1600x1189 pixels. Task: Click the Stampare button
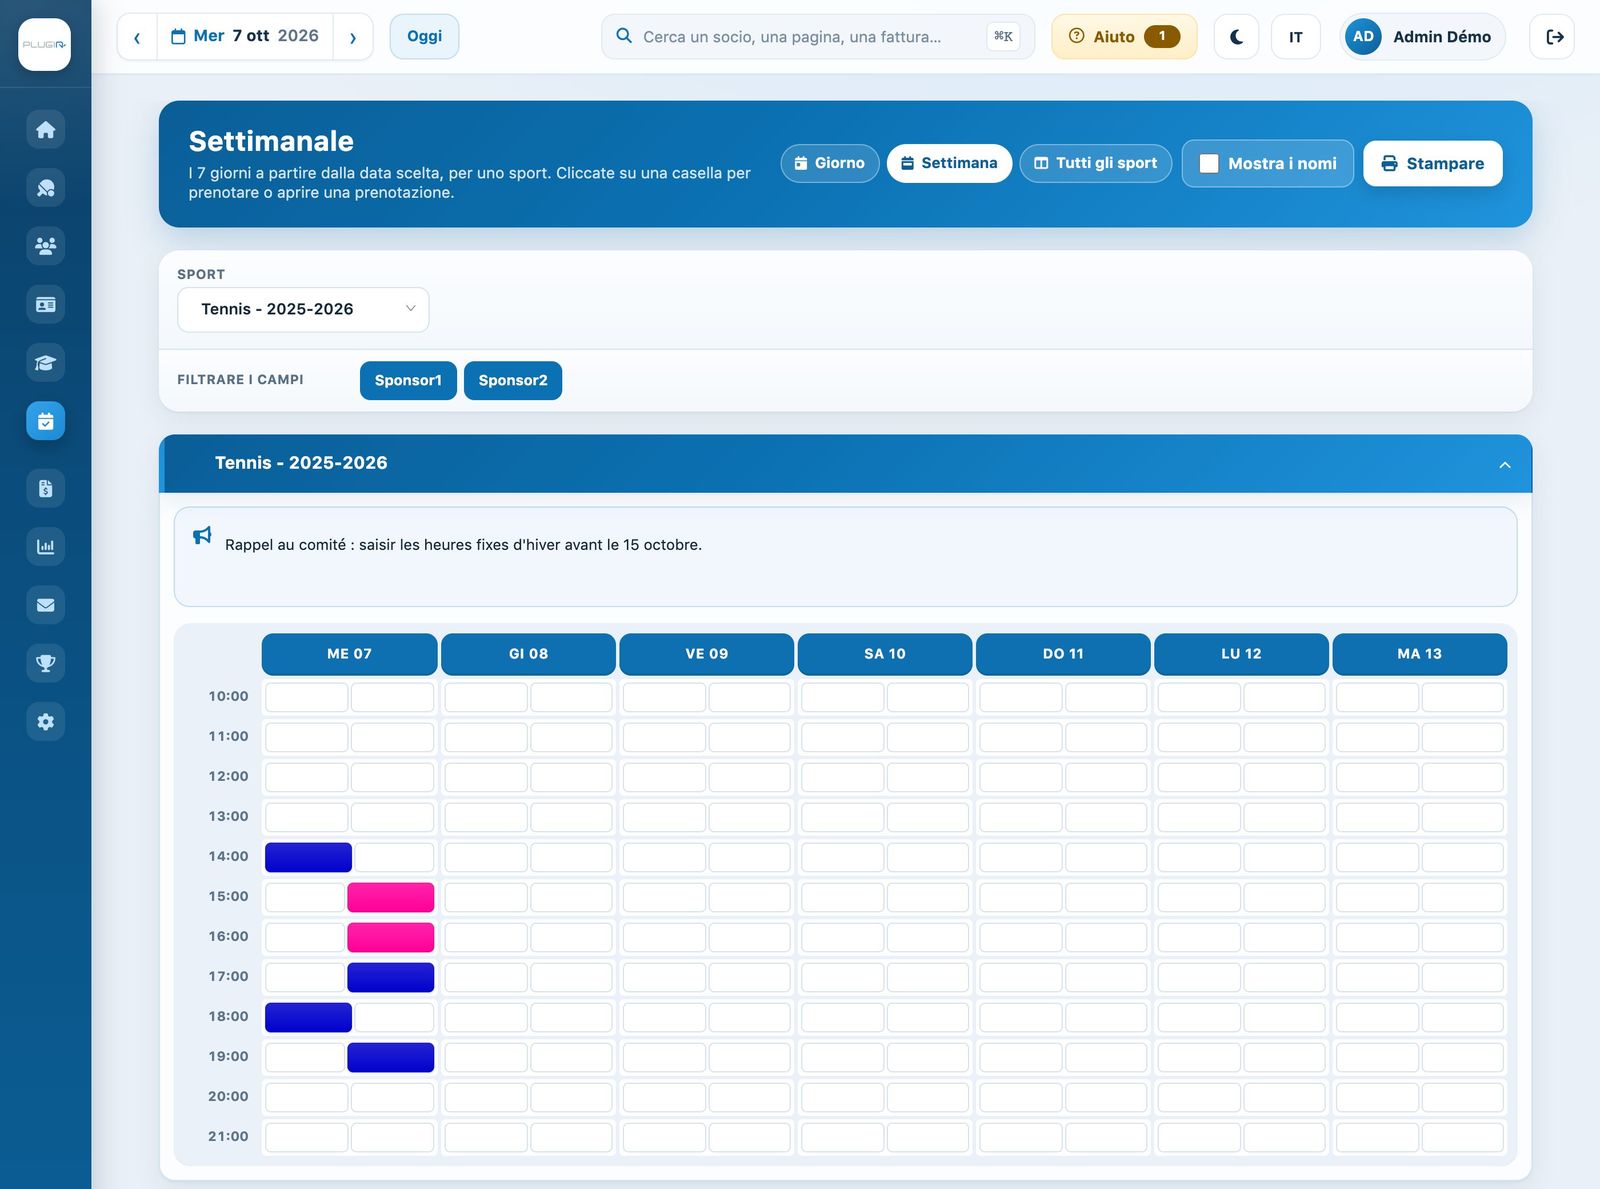[1433, 164]
